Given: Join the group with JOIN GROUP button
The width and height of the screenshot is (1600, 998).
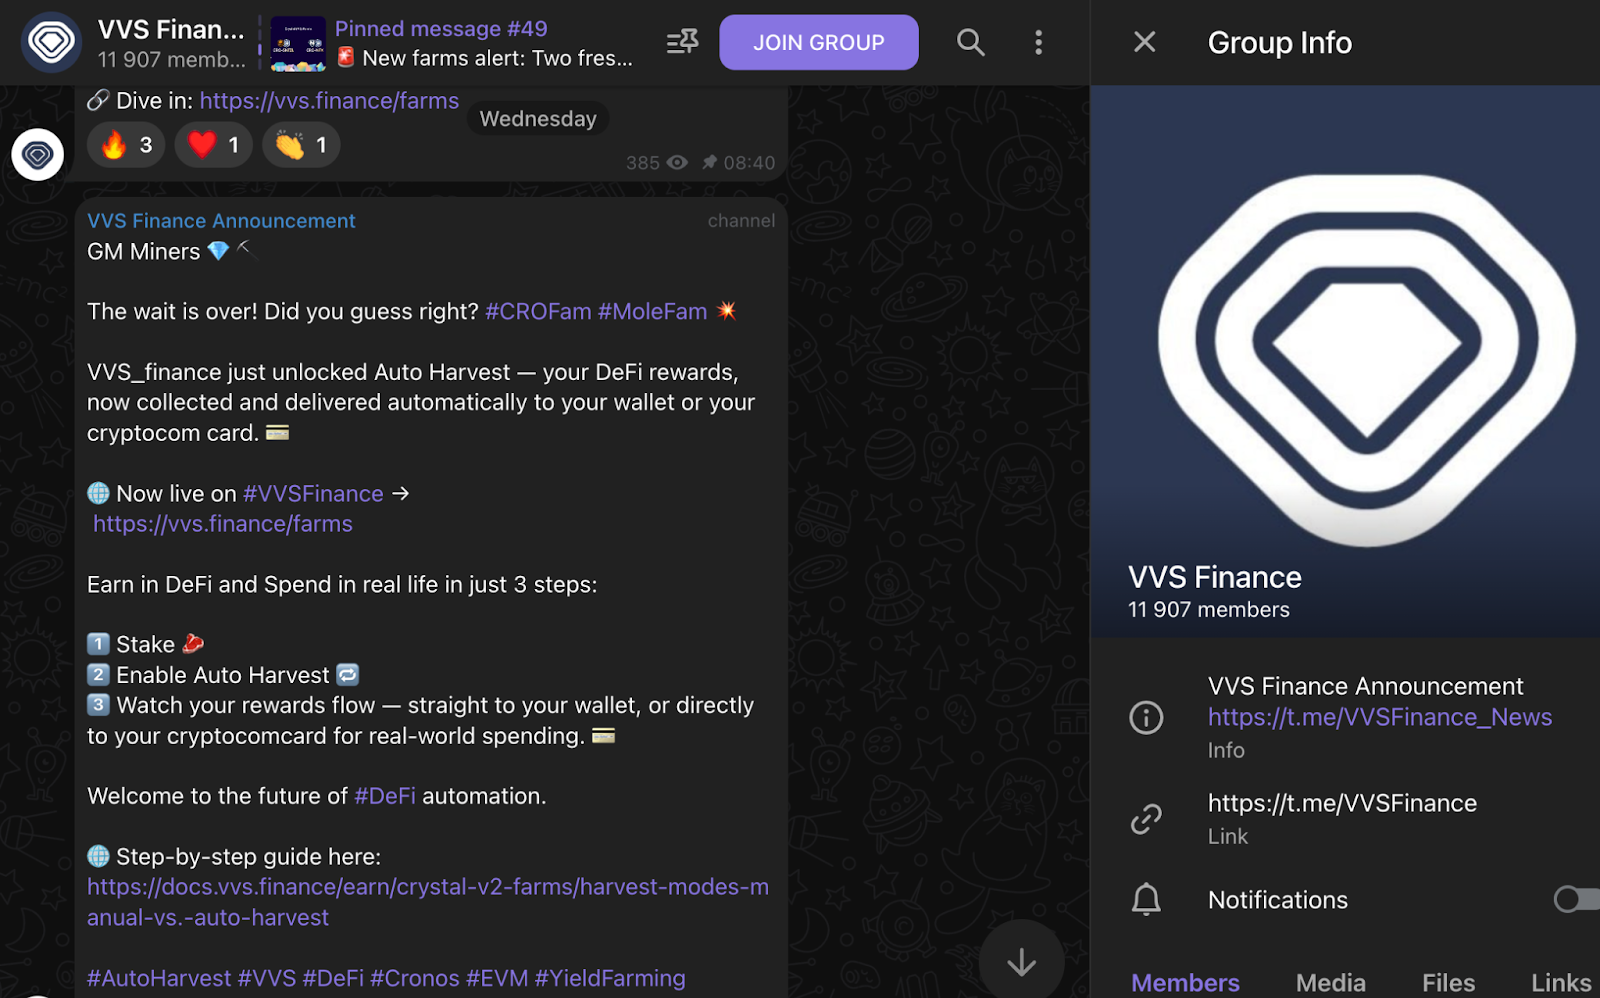Looking at the screenshot, I should click(818, 42).
